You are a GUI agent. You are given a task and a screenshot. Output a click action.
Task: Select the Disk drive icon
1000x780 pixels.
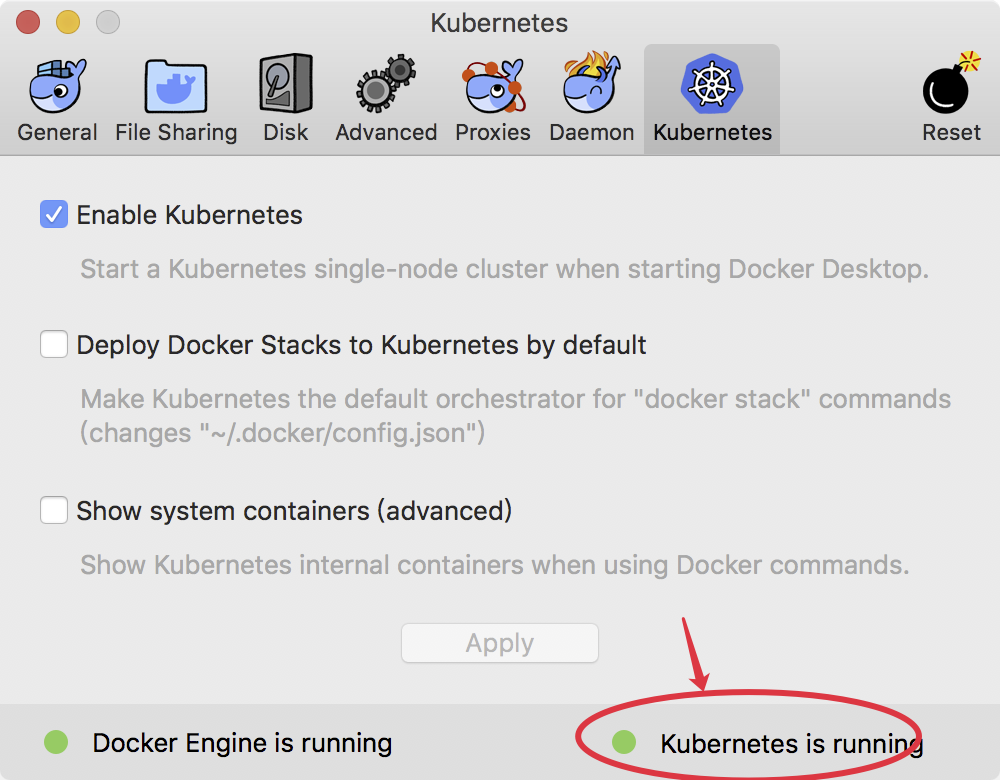coord(286,84)
